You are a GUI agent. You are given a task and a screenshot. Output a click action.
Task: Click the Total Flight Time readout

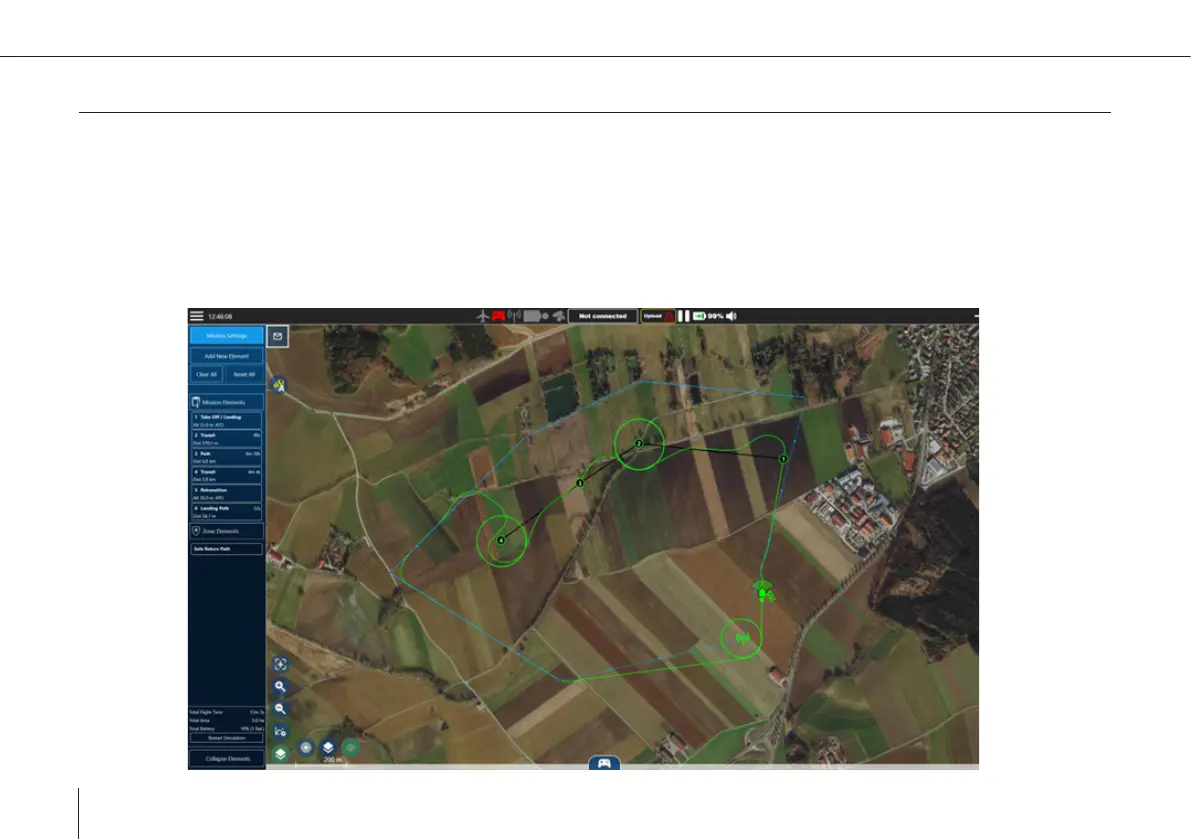click(226, 712)
